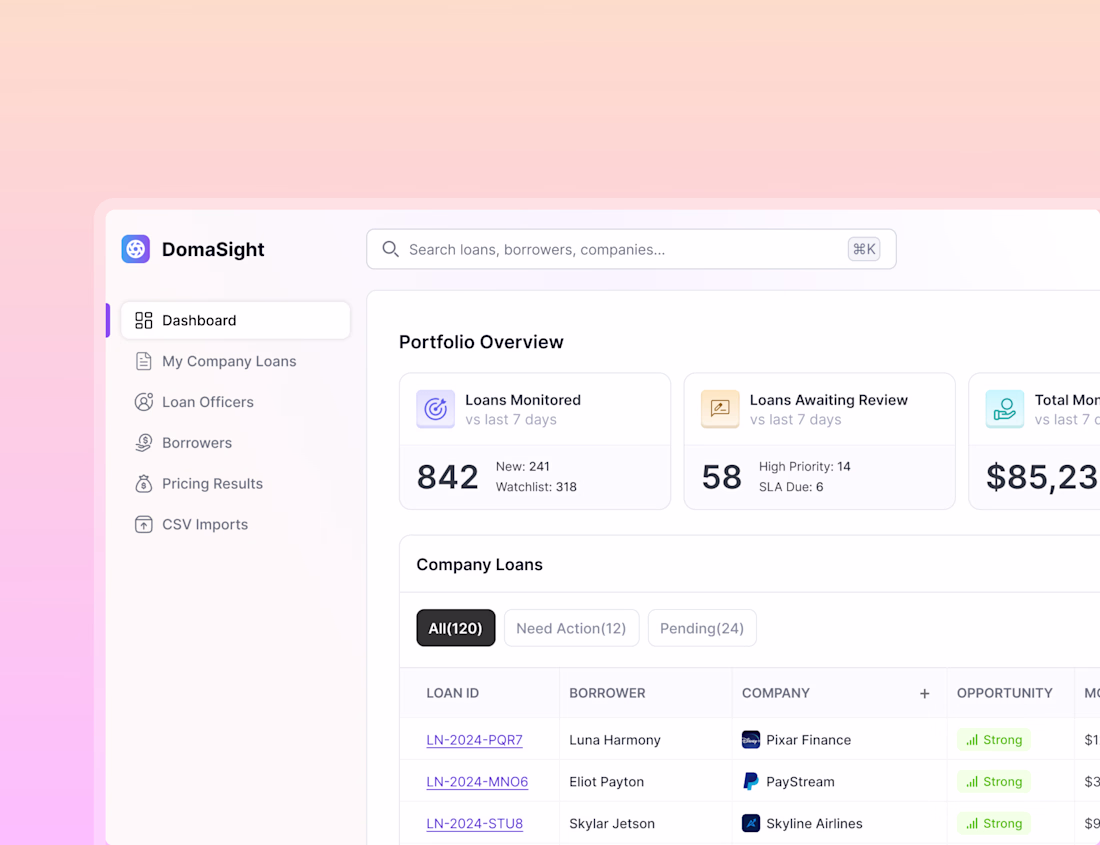Click the LOAN ID column header
The image size is (1100, 845).
[x=452, y=693]
